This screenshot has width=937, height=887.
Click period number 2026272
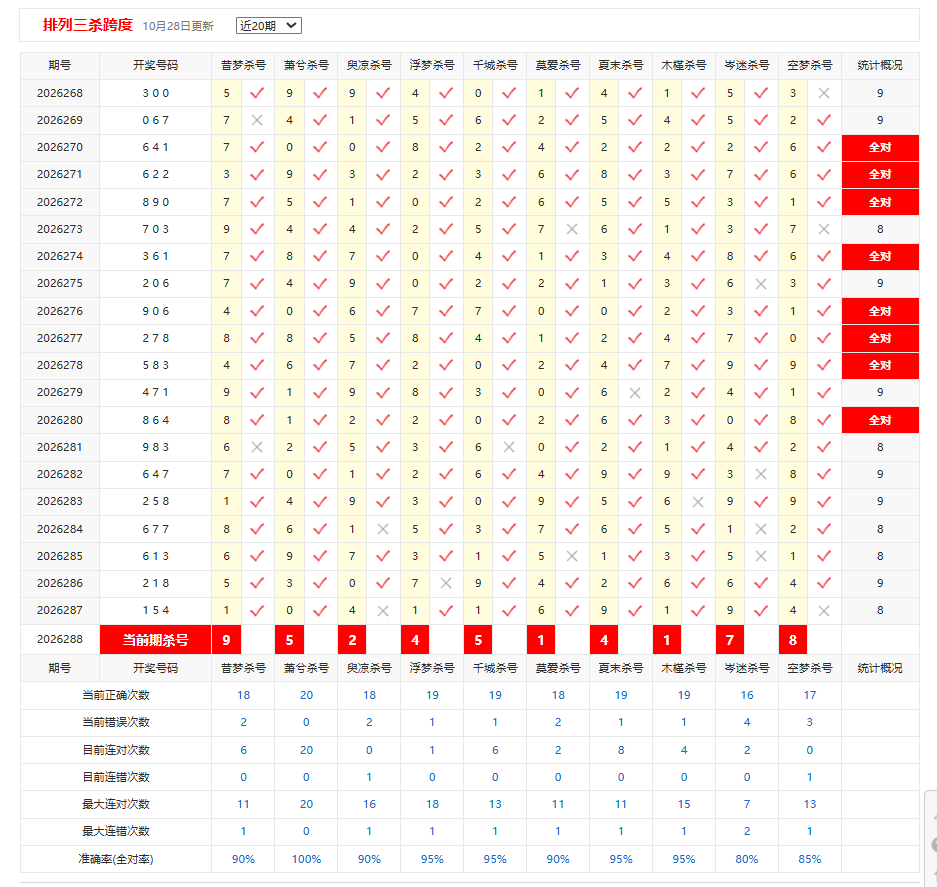pos(60,202)
